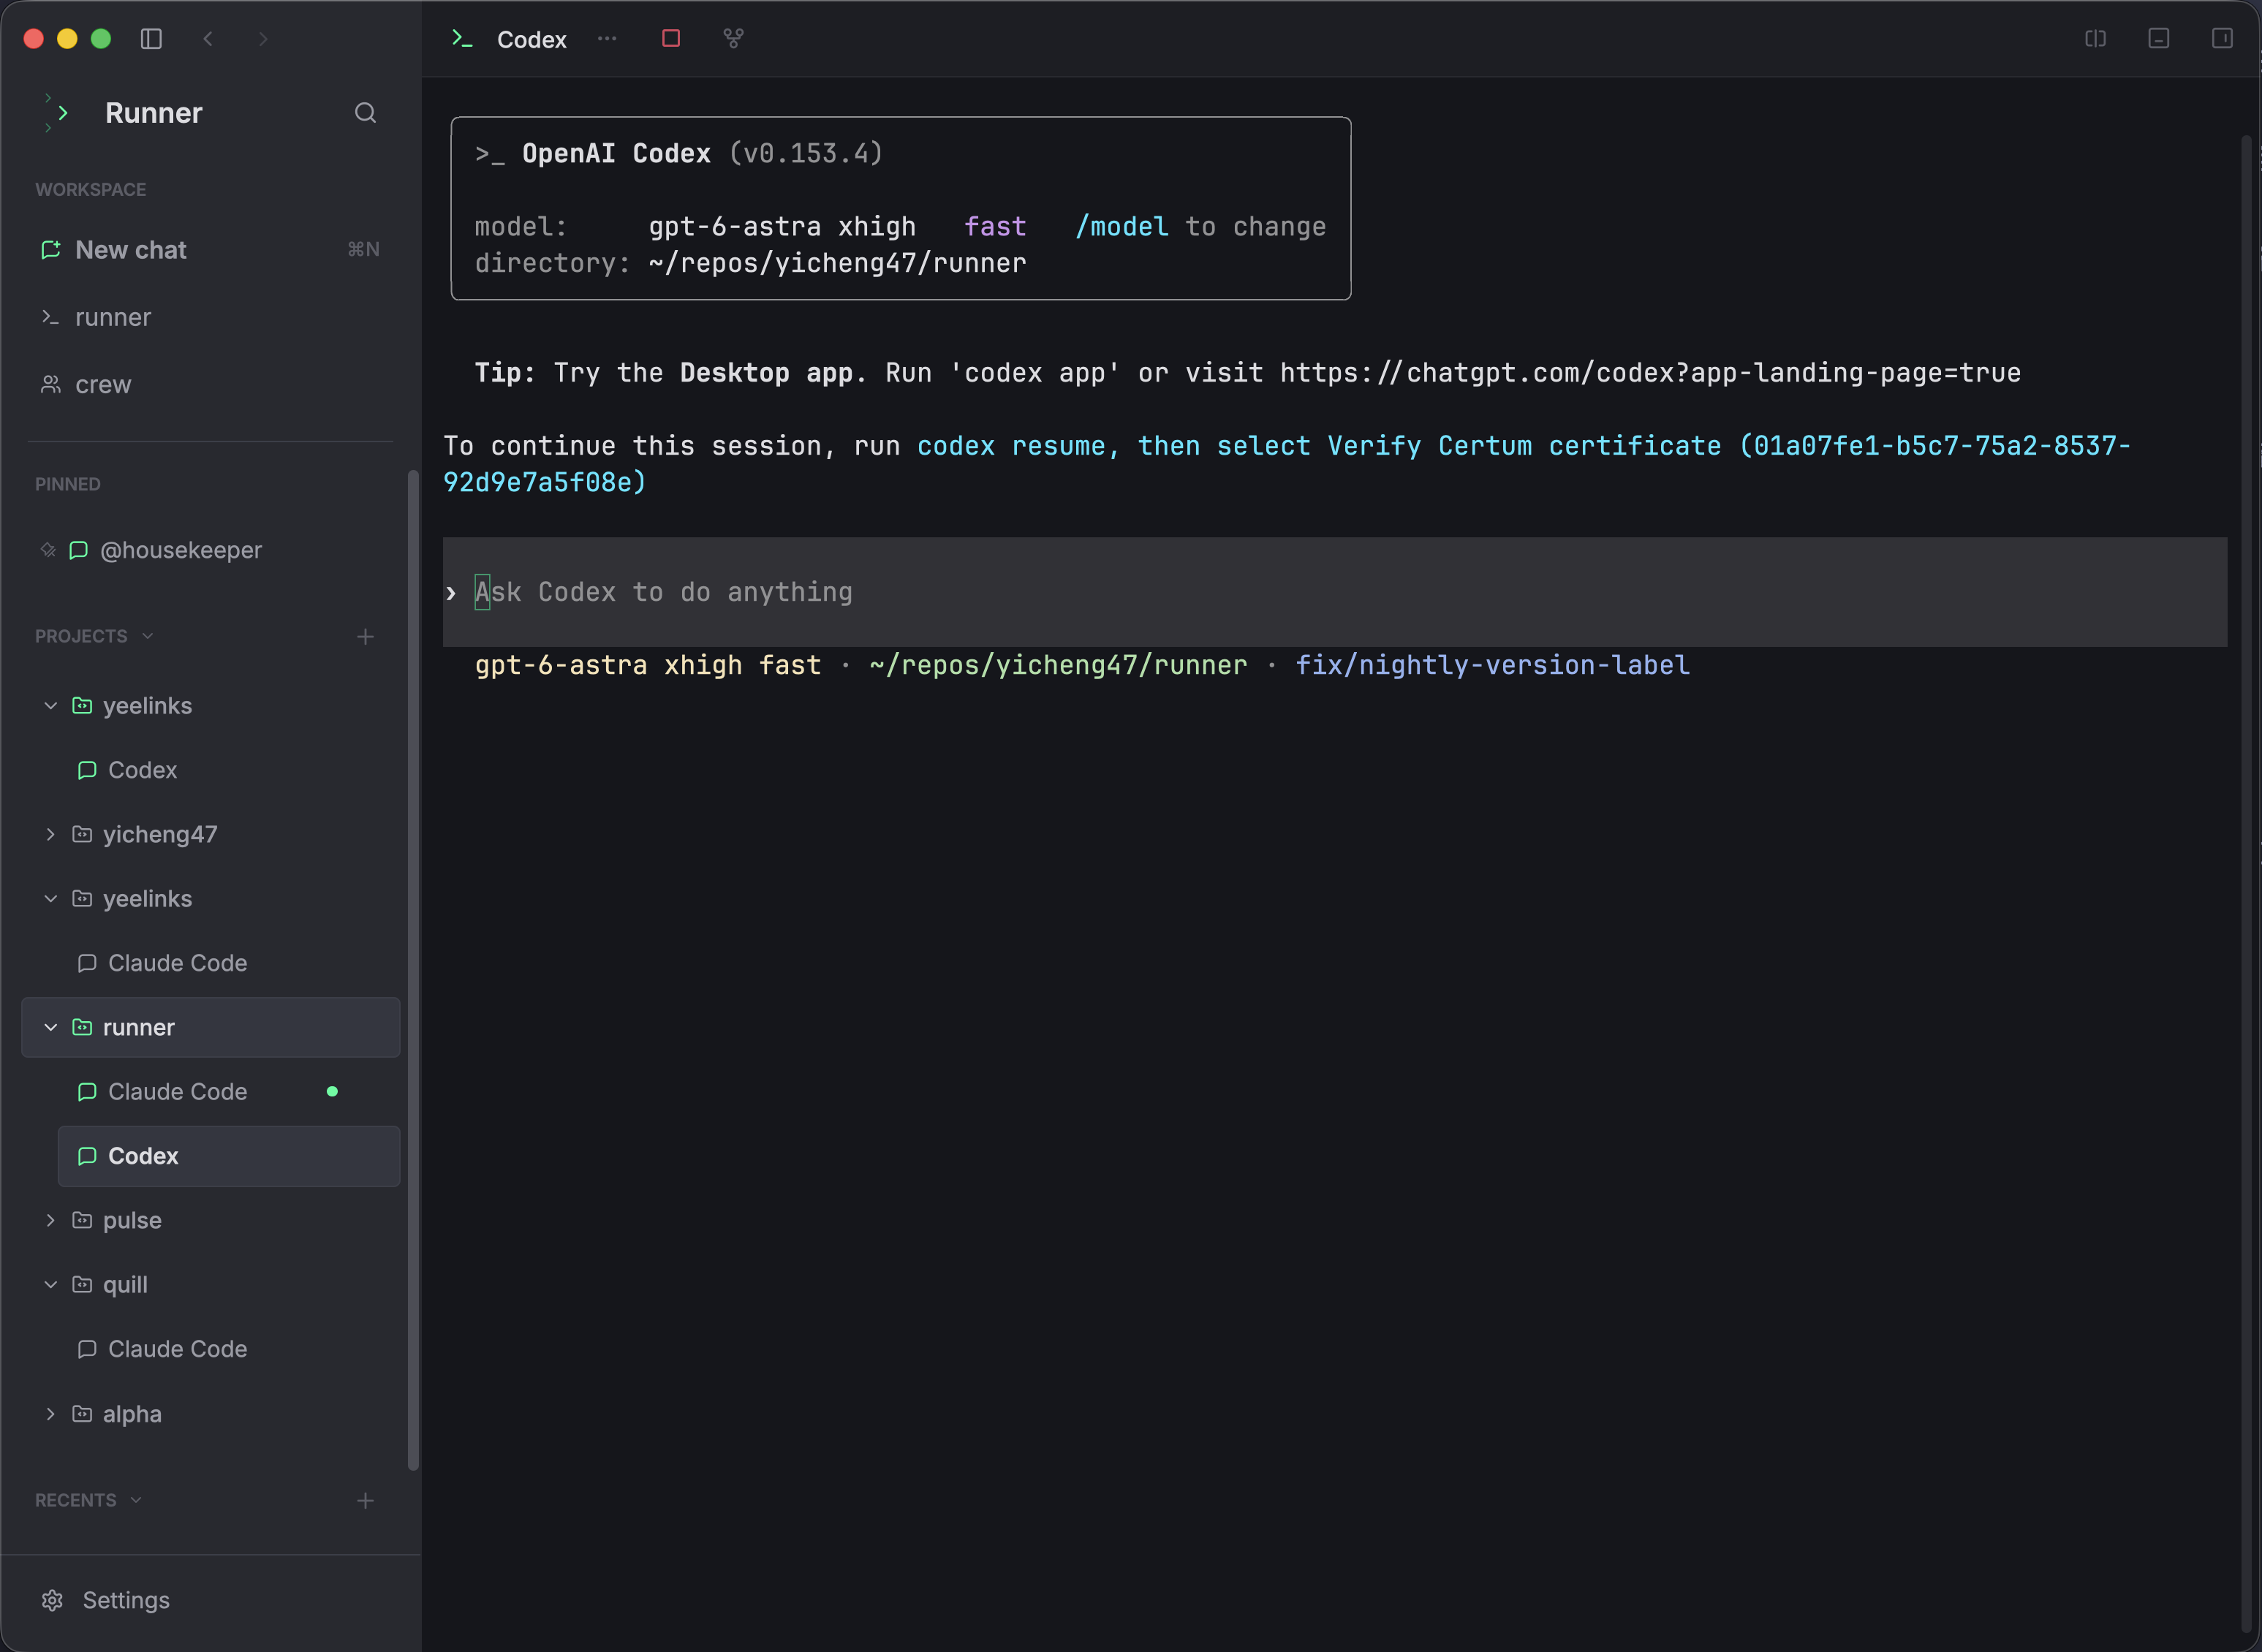Collapse the second yeelinks project chevron
The height and width of the screenshot is (1652, 2262).
point(50,899)
